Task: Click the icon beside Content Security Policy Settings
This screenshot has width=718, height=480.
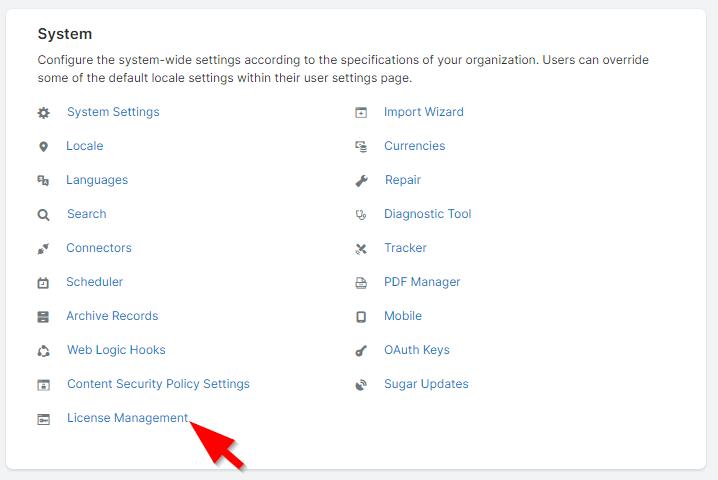Action: coord(44,385)
